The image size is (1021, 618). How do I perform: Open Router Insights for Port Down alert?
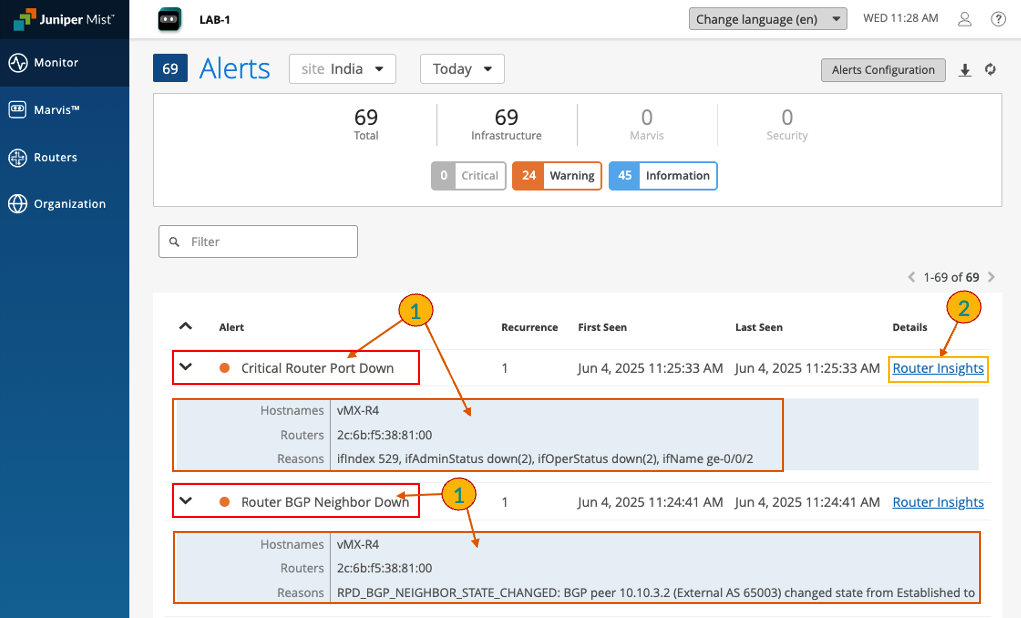(x=938, y=369)
